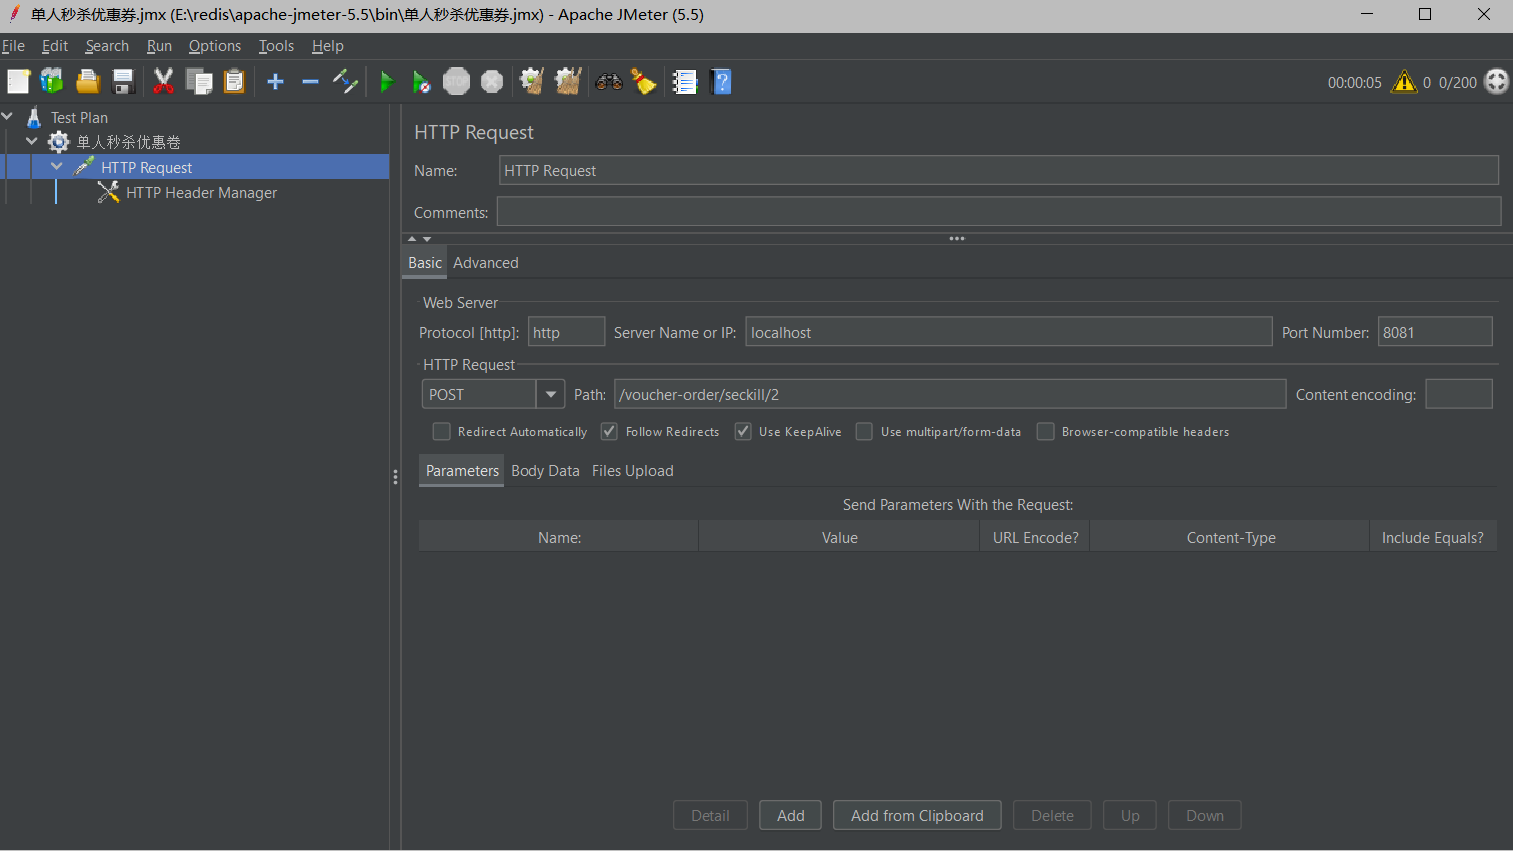Viewport: 1513px width, 851px height.
Task: Collapse the HTTP Request tree node
Action: click(57, 167)
